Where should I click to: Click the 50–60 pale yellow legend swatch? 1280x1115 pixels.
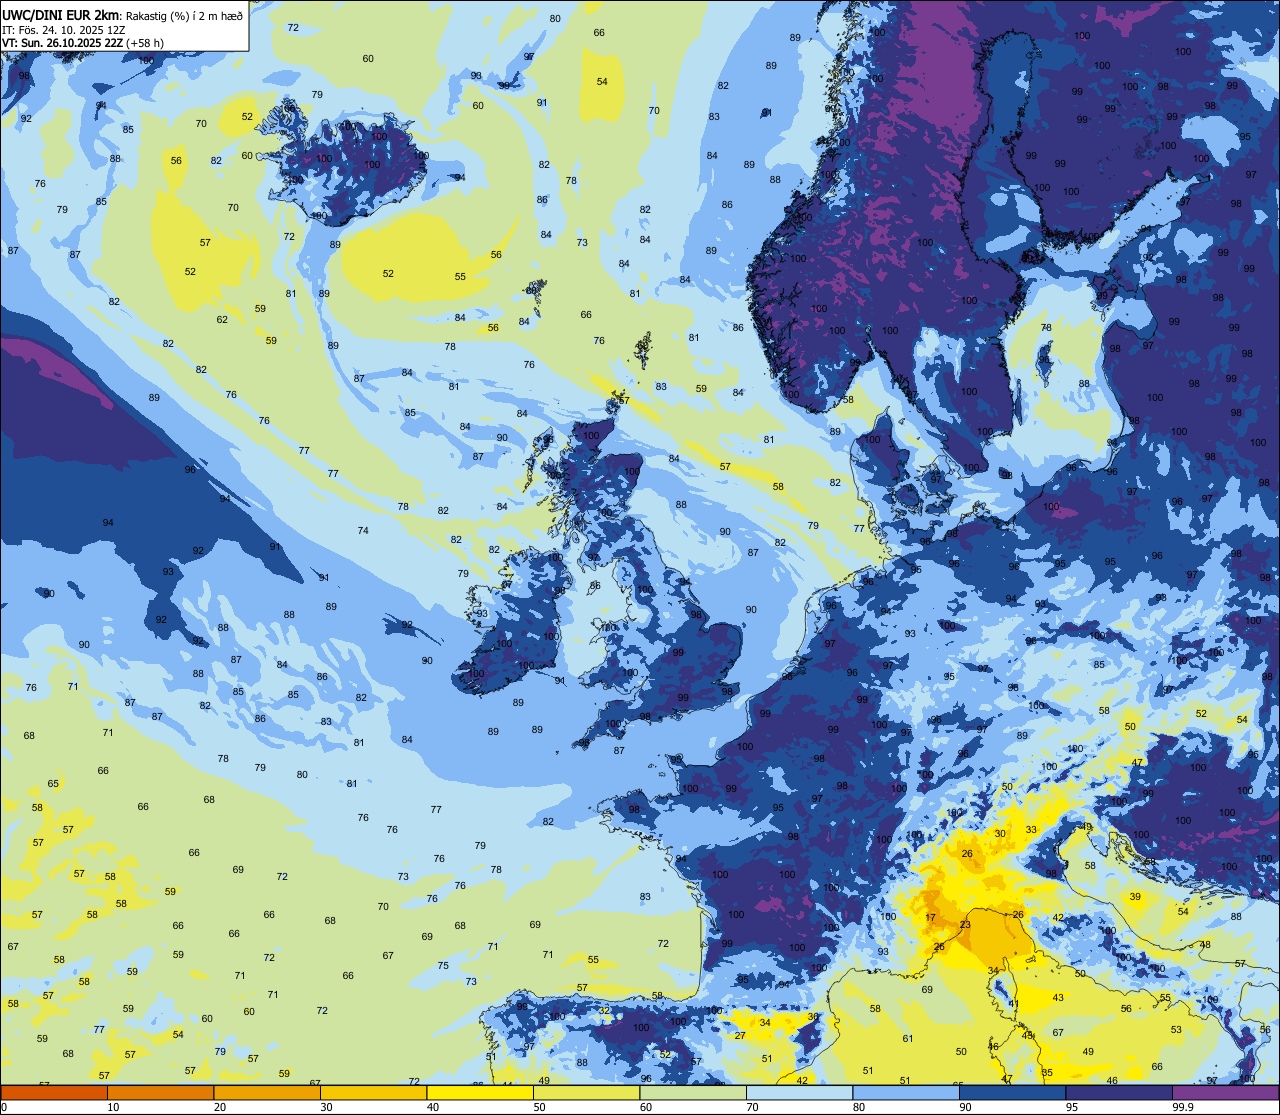(586, 1092)
